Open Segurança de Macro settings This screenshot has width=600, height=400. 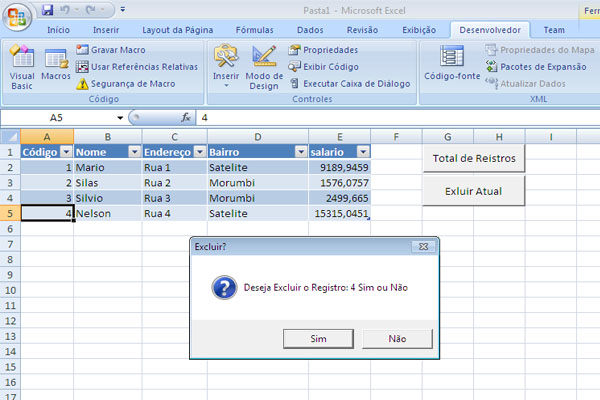(126, 83)
